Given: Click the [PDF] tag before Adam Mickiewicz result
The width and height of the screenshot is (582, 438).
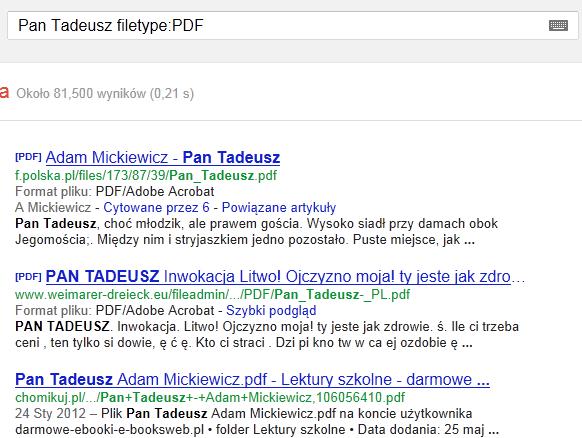Looking at the screenshot, I should pyautogui.click(x=28, y=157).
